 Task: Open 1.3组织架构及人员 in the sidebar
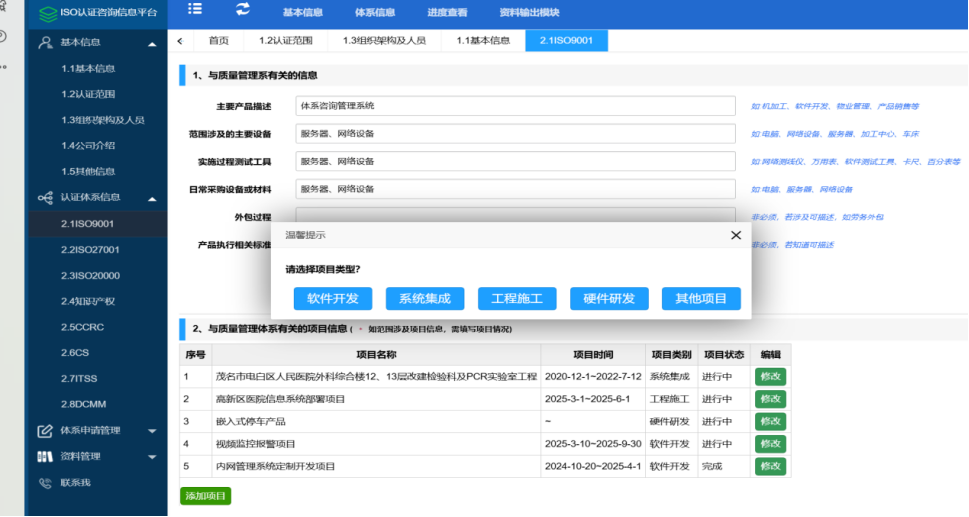(103, 120)
